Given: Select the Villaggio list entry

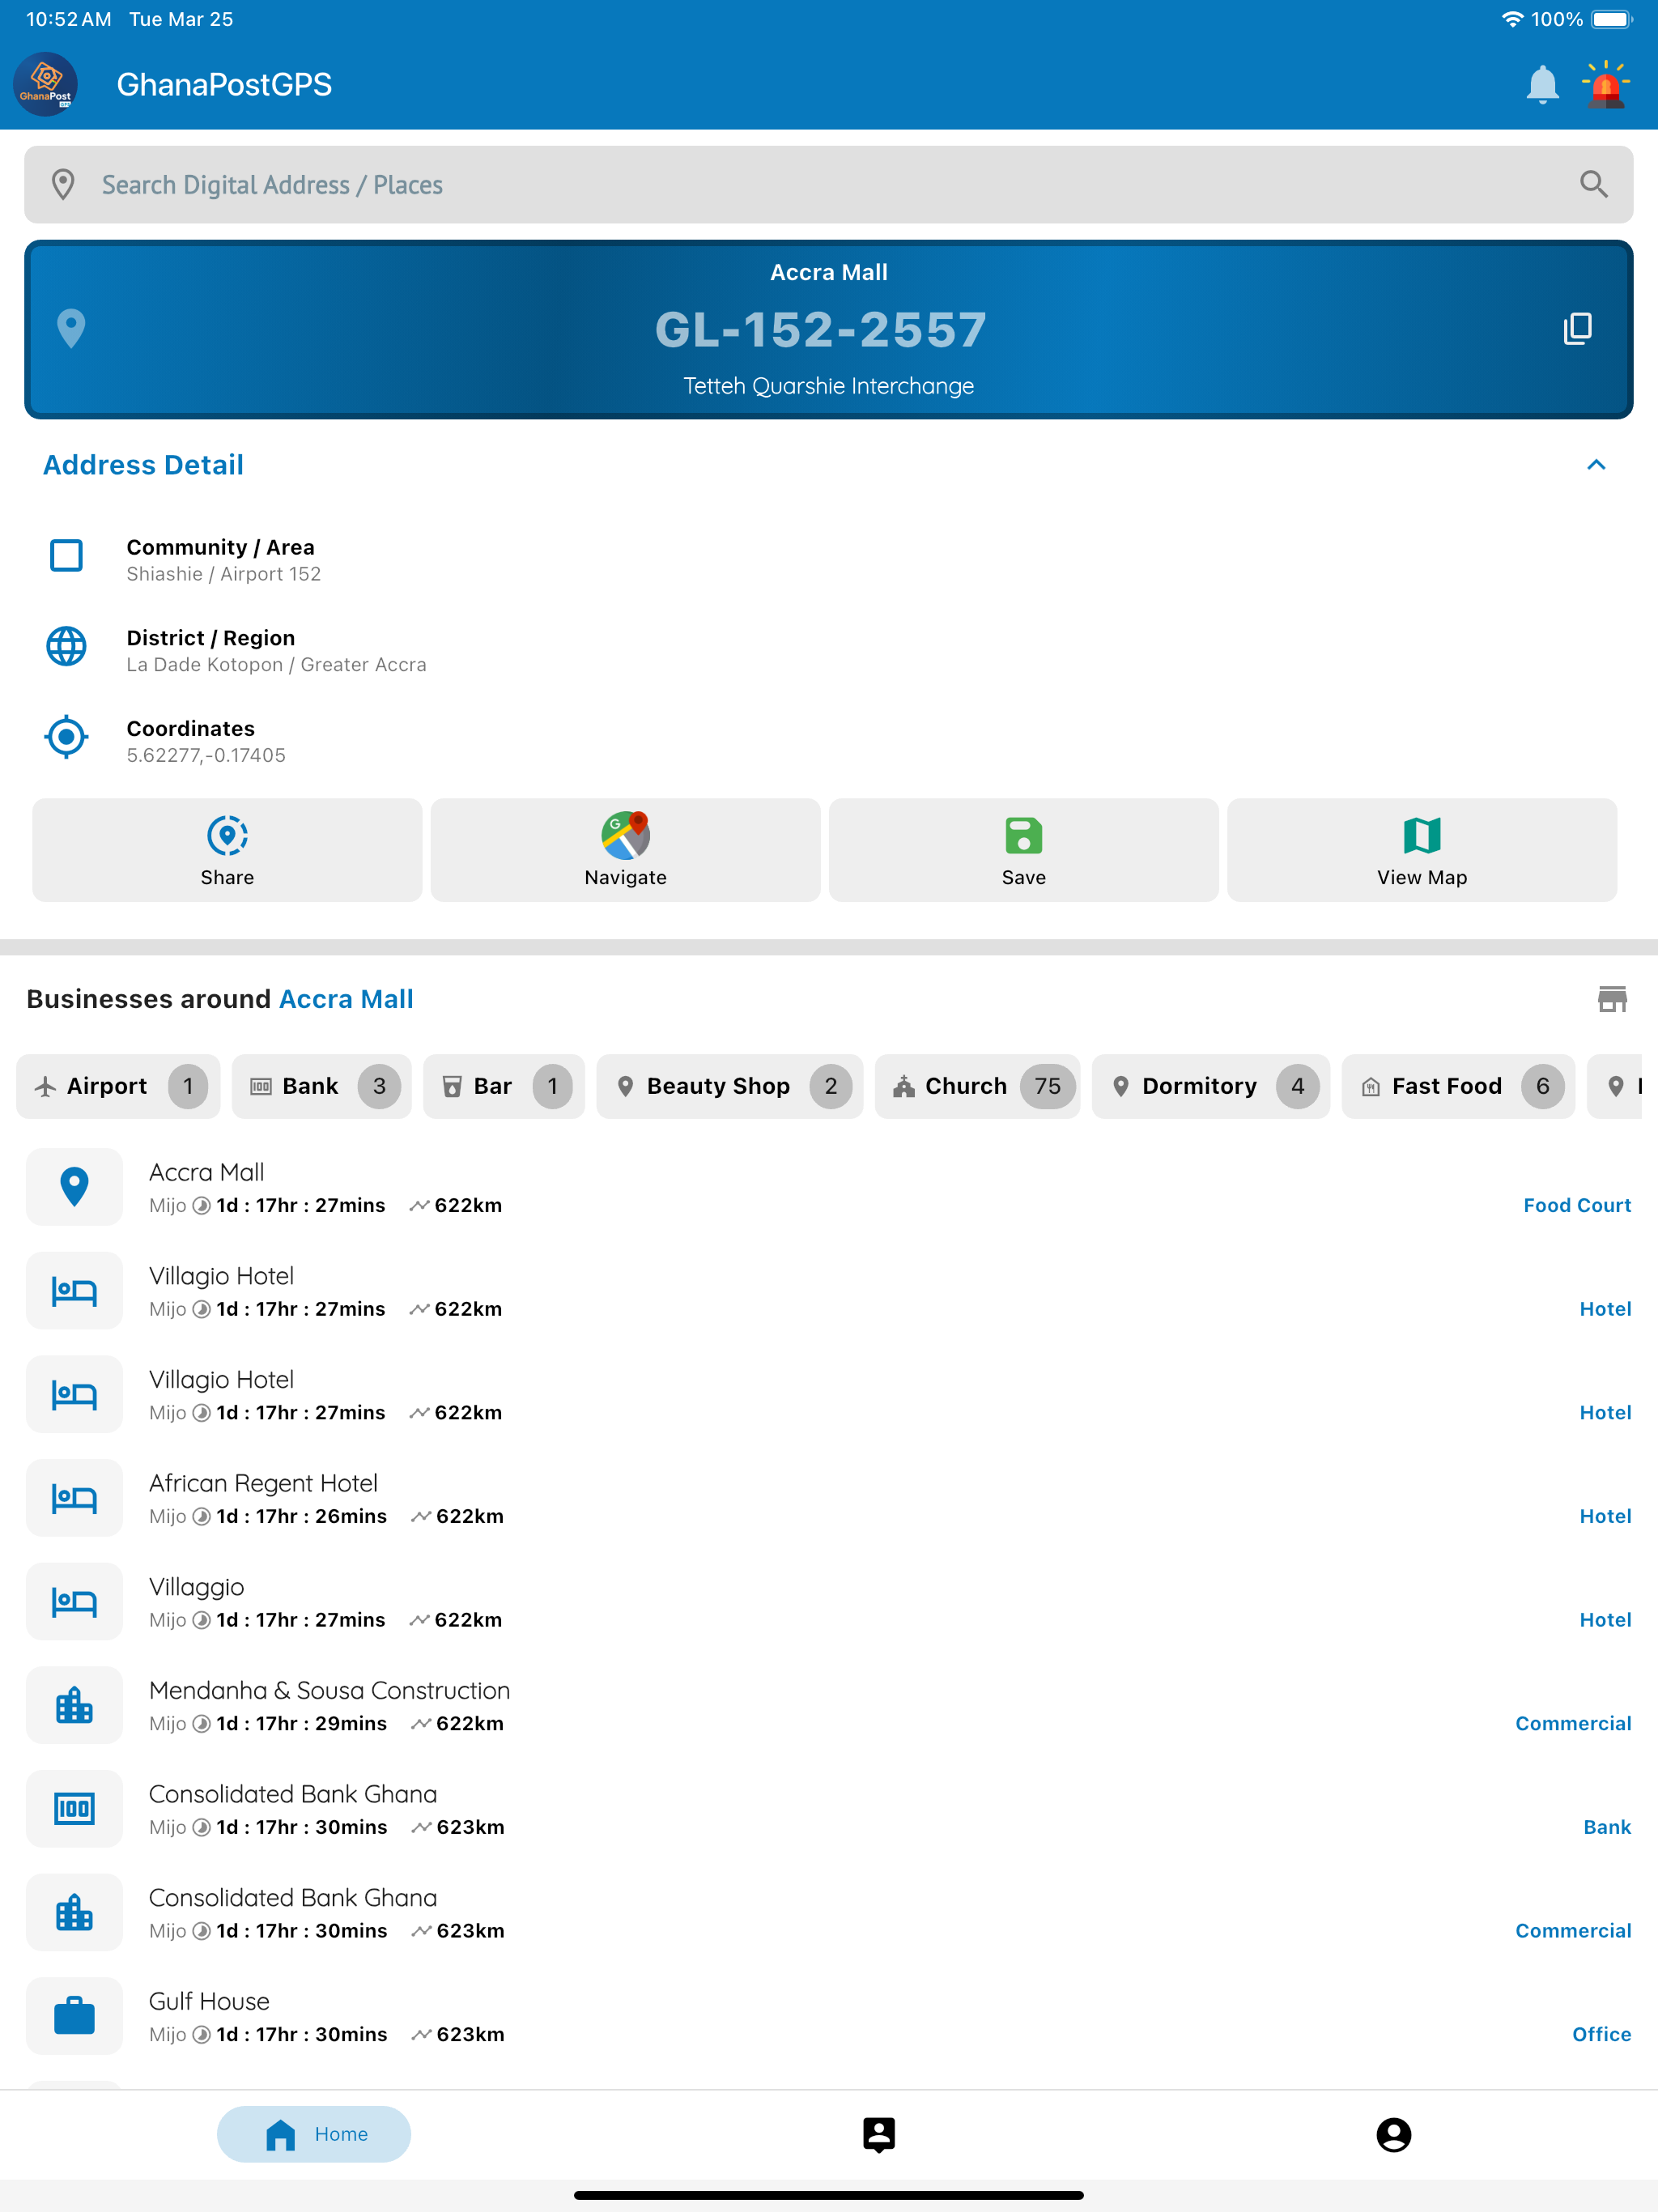Looking at the screenshot, I should [829, 1601].
